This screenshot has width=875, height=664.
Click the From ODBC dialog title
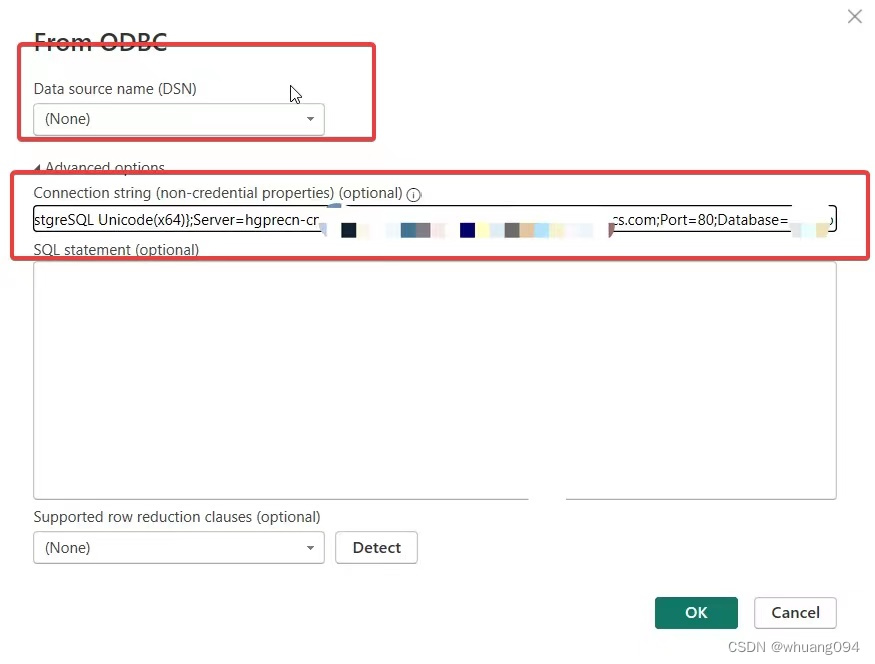click(x=100, y=42)
